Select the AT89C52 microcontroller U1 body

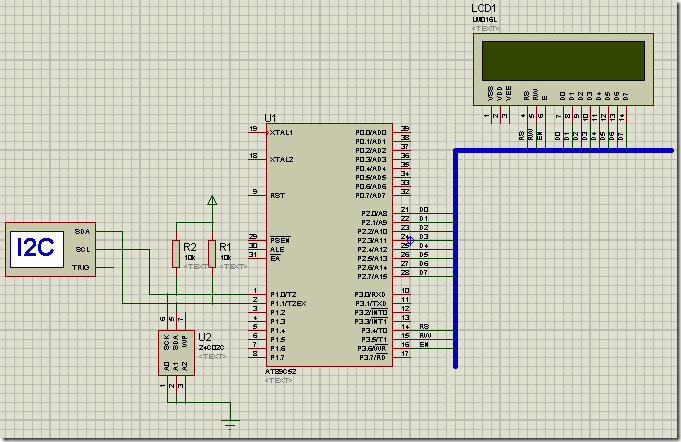click(329, 245)
